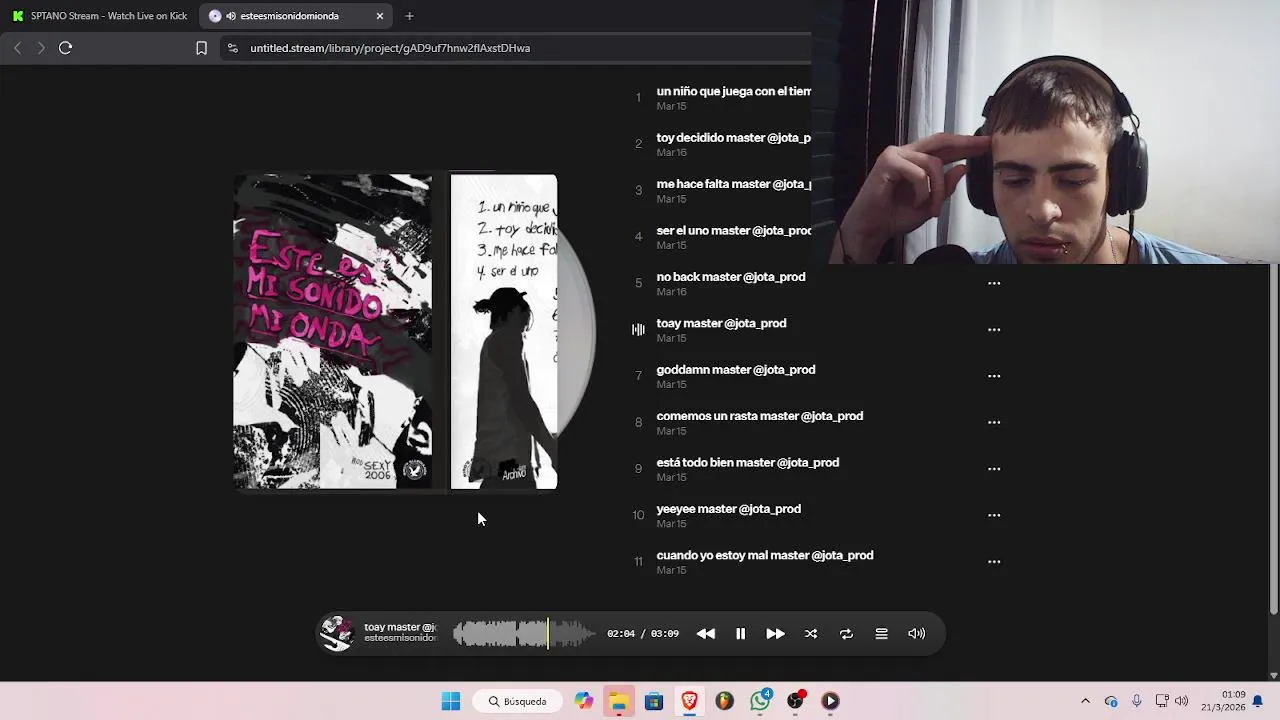Open Microsoft Store from the taskbar
1280x720 pixels.
click(654, 701)
